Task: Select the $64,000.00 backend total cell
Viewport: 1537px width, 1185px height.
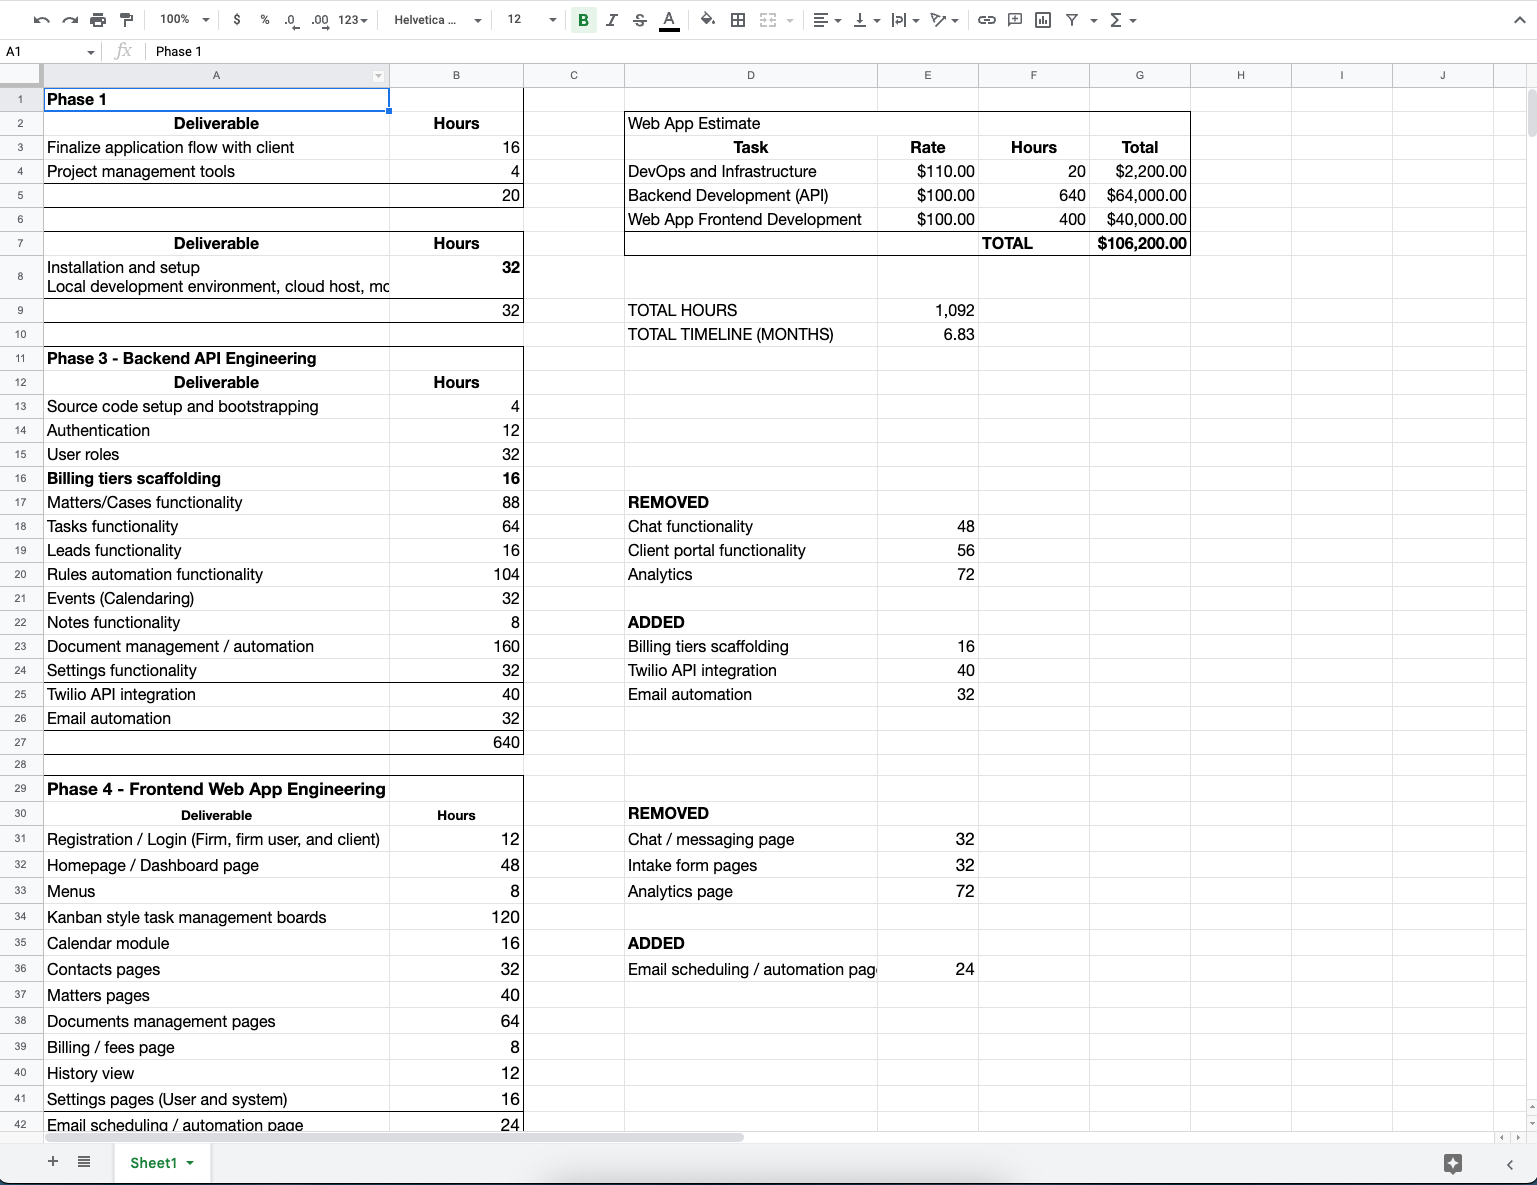Action: (x=1140, y=195)
